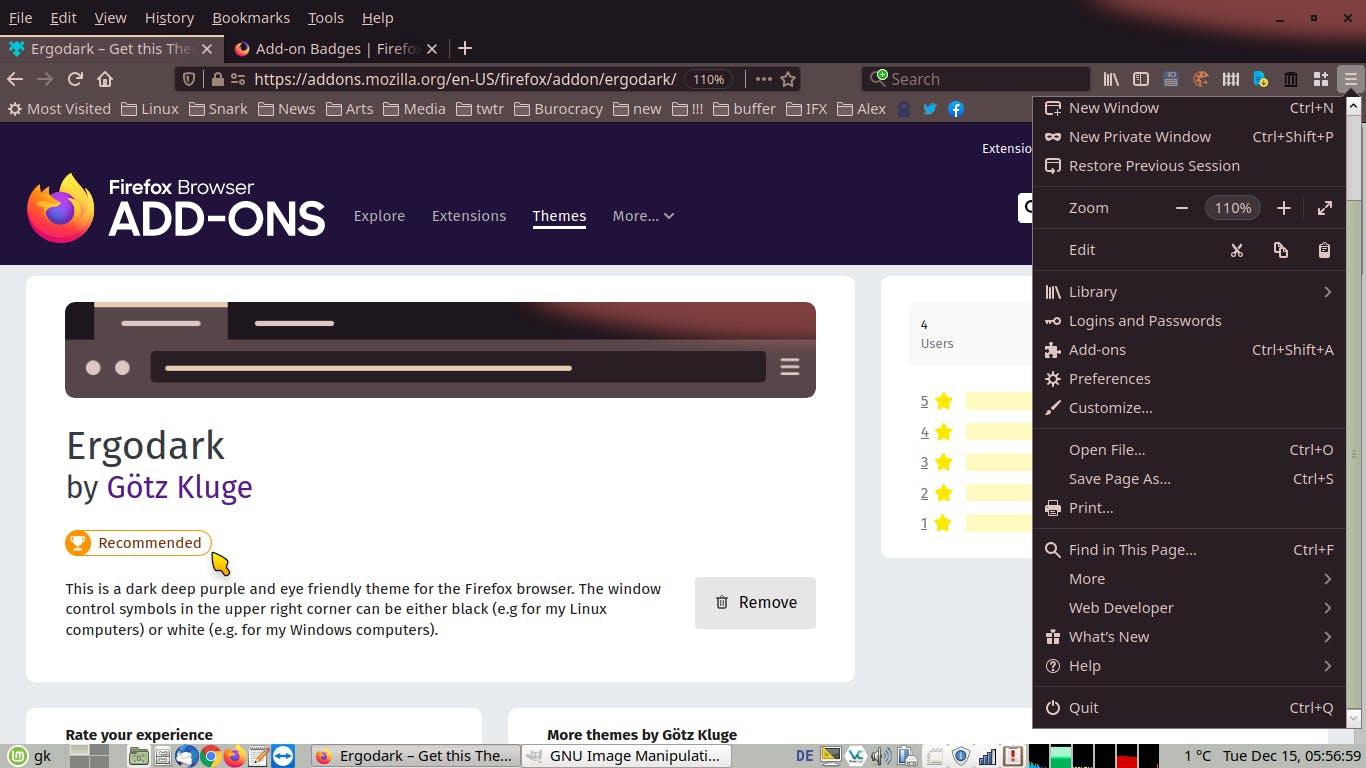Open the cookie extension icon

(x=1201, y=79)
